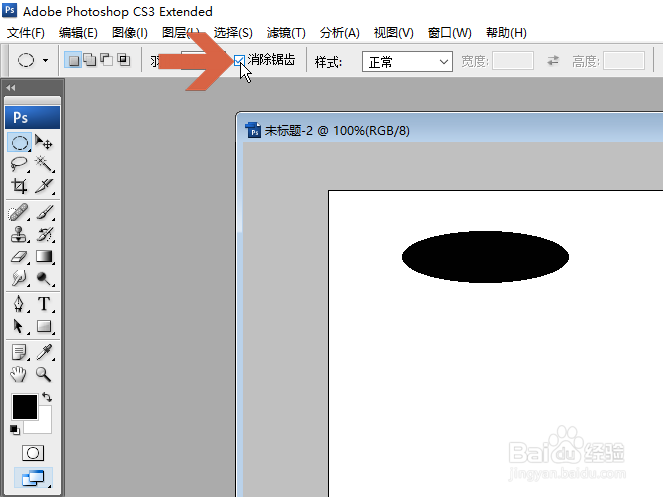Select the Smudge/Blur tool
The height and width of the screenshot is (497, 663).
19,278
